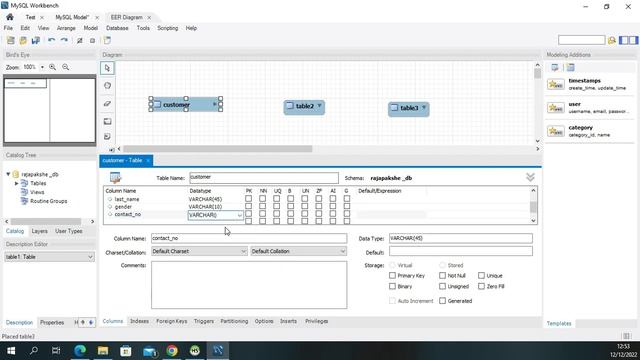Image resolution: width=640 pixels, height=360 pixels.
Task: Open File Explorer from the taskbar
Action: click(x=103, y=351)
